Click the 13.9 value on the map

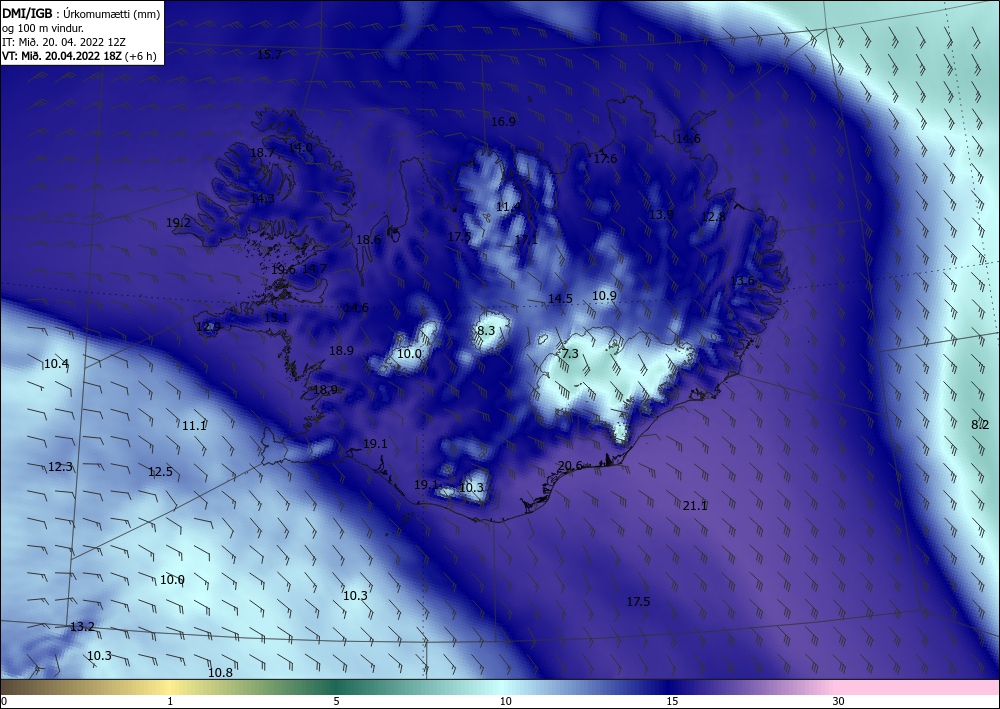[x=661, y=215]
